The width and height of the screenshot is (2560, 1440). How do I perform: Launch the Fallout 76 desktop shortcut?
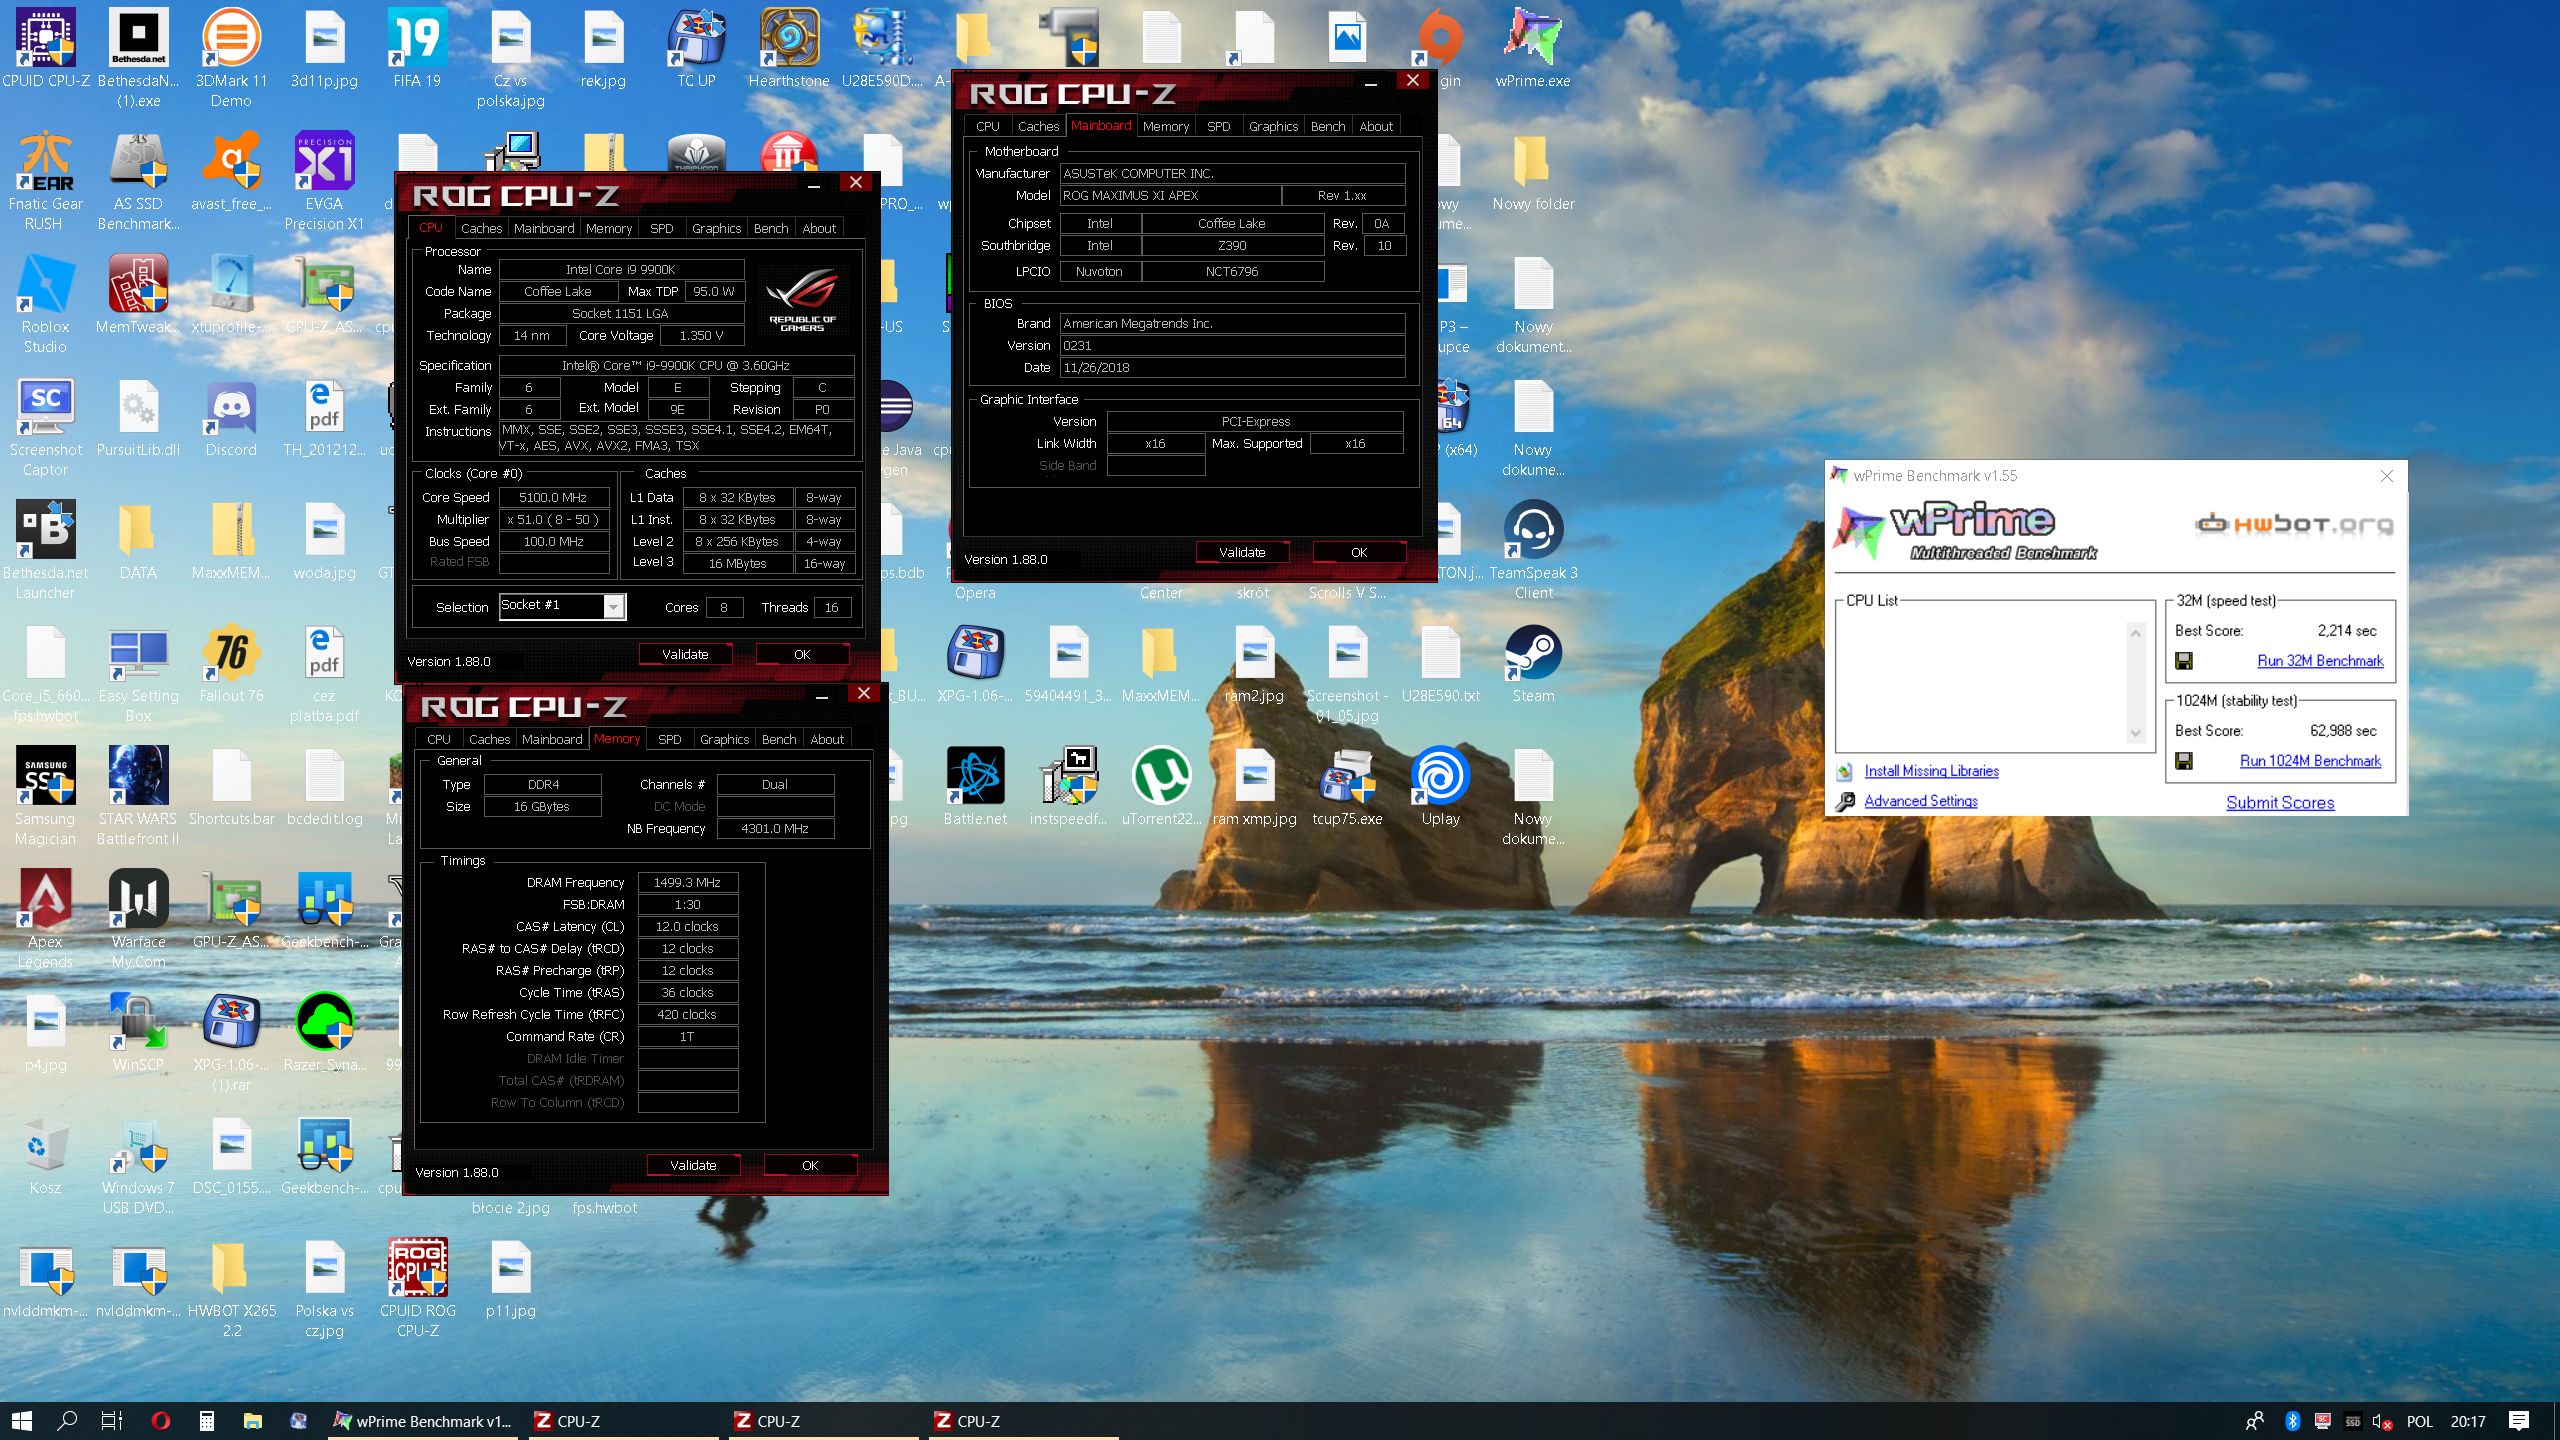(231, 662)
